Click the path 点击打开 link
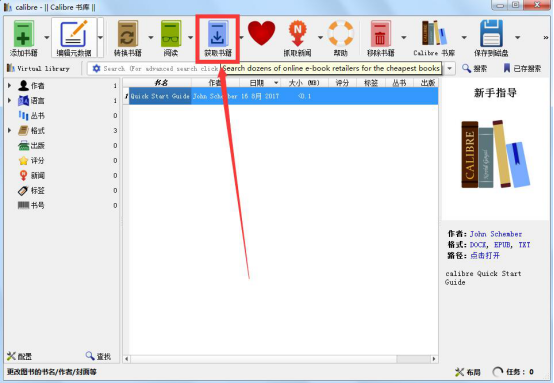This screenshot has height=383, width=554. point(485,255)
